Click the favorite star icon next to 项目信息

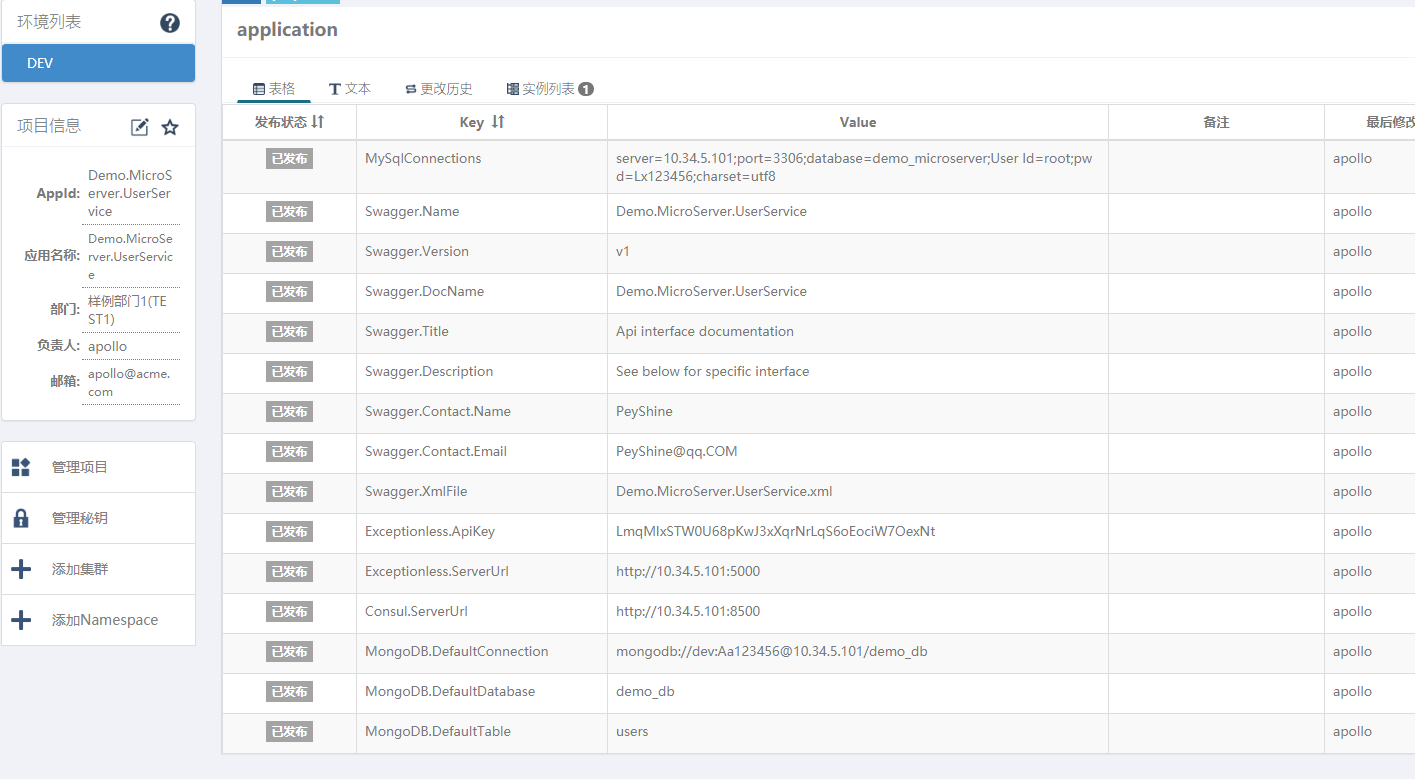pos(170,127)
